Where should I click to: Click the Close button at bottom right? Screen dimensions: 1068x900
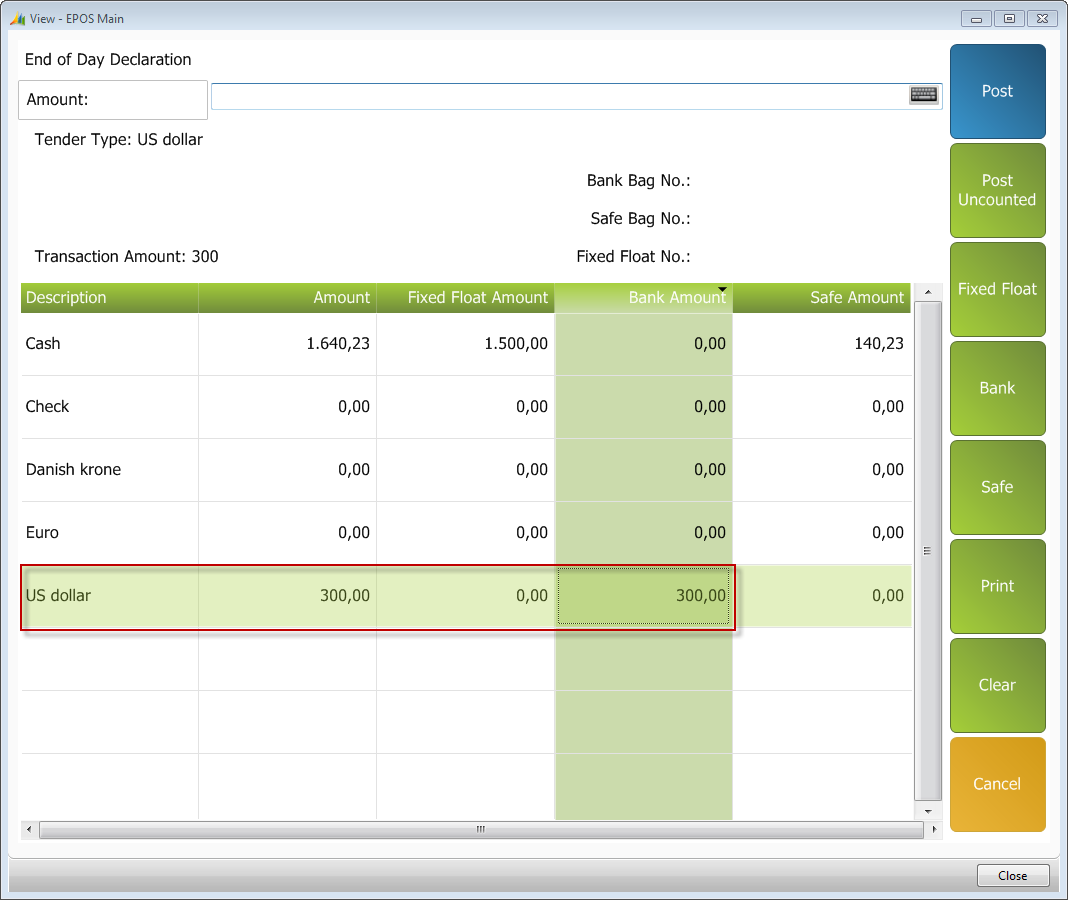click(x=1012, y=876)
